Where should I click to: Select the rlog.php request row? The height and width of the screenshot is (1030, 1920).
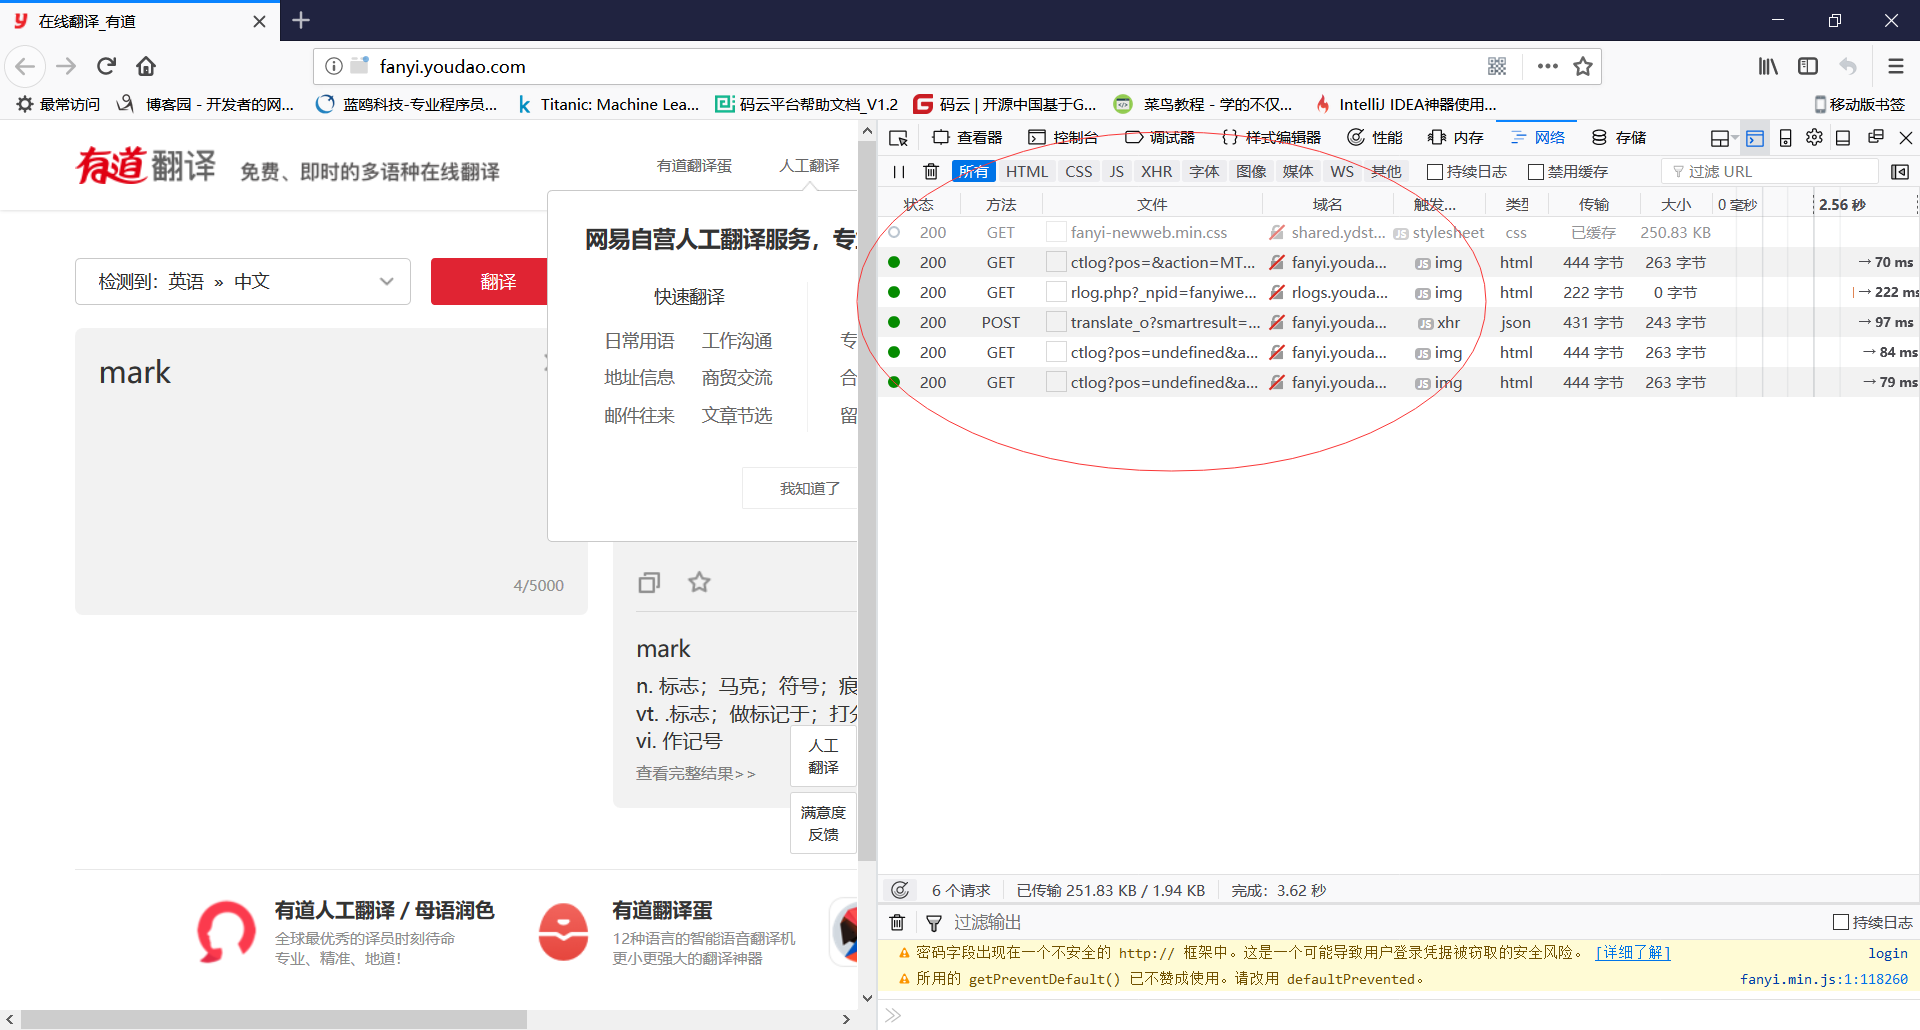coord(1398,292)
